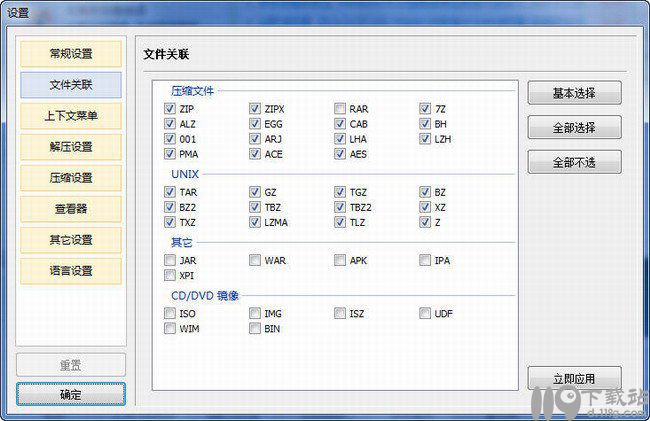Image resolution: width=650 pixels, height=421 pixels.
Task: Uncheck the ZIP file association
Action: coord(170,109)
